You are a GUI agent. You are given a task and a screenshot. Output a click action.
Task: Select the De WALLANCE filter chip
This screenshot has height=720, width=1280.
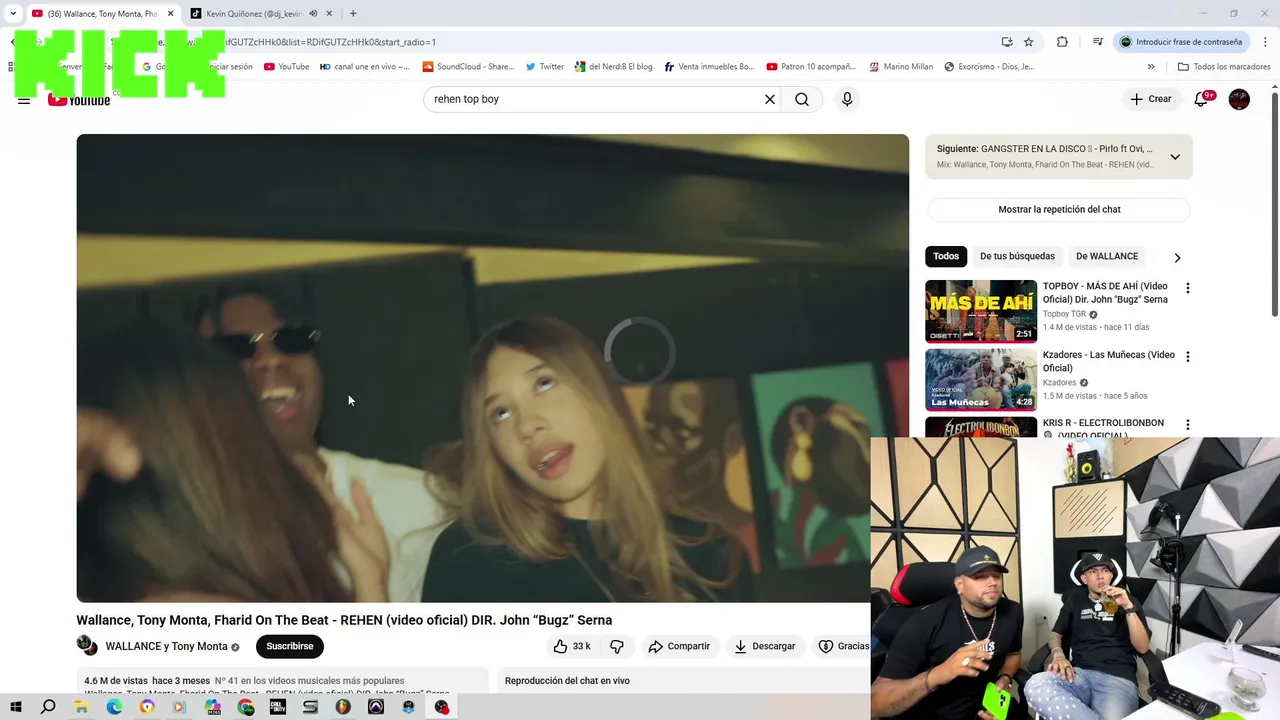[x=1107, y=256]
